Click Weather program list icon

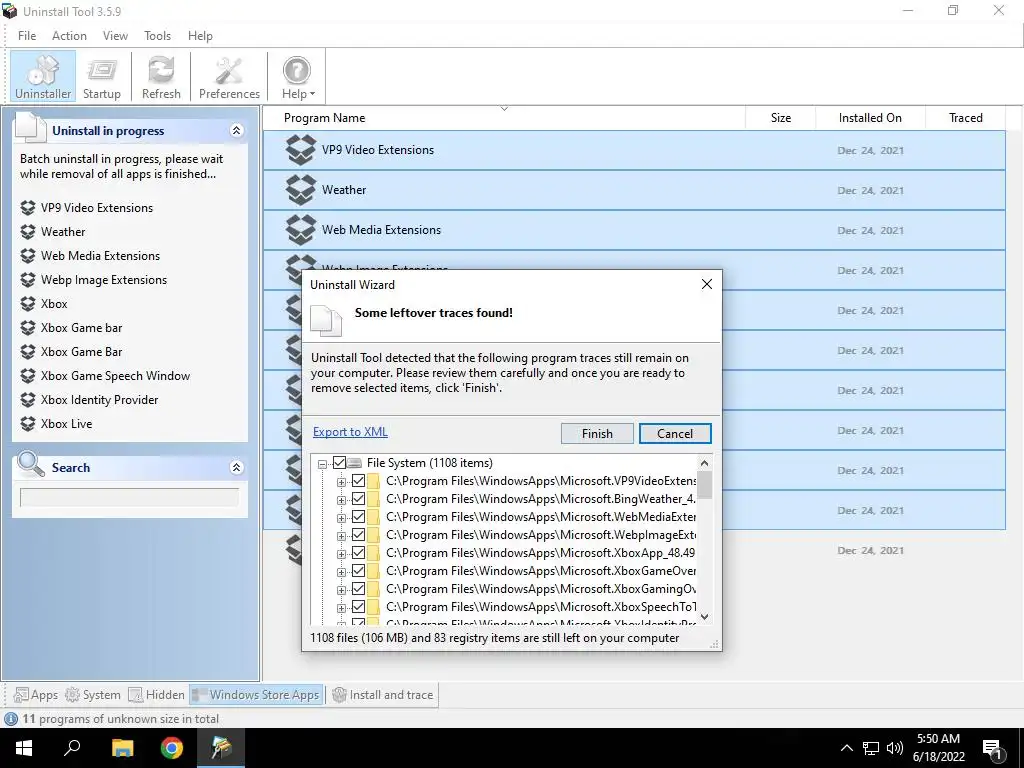[300, 190]
